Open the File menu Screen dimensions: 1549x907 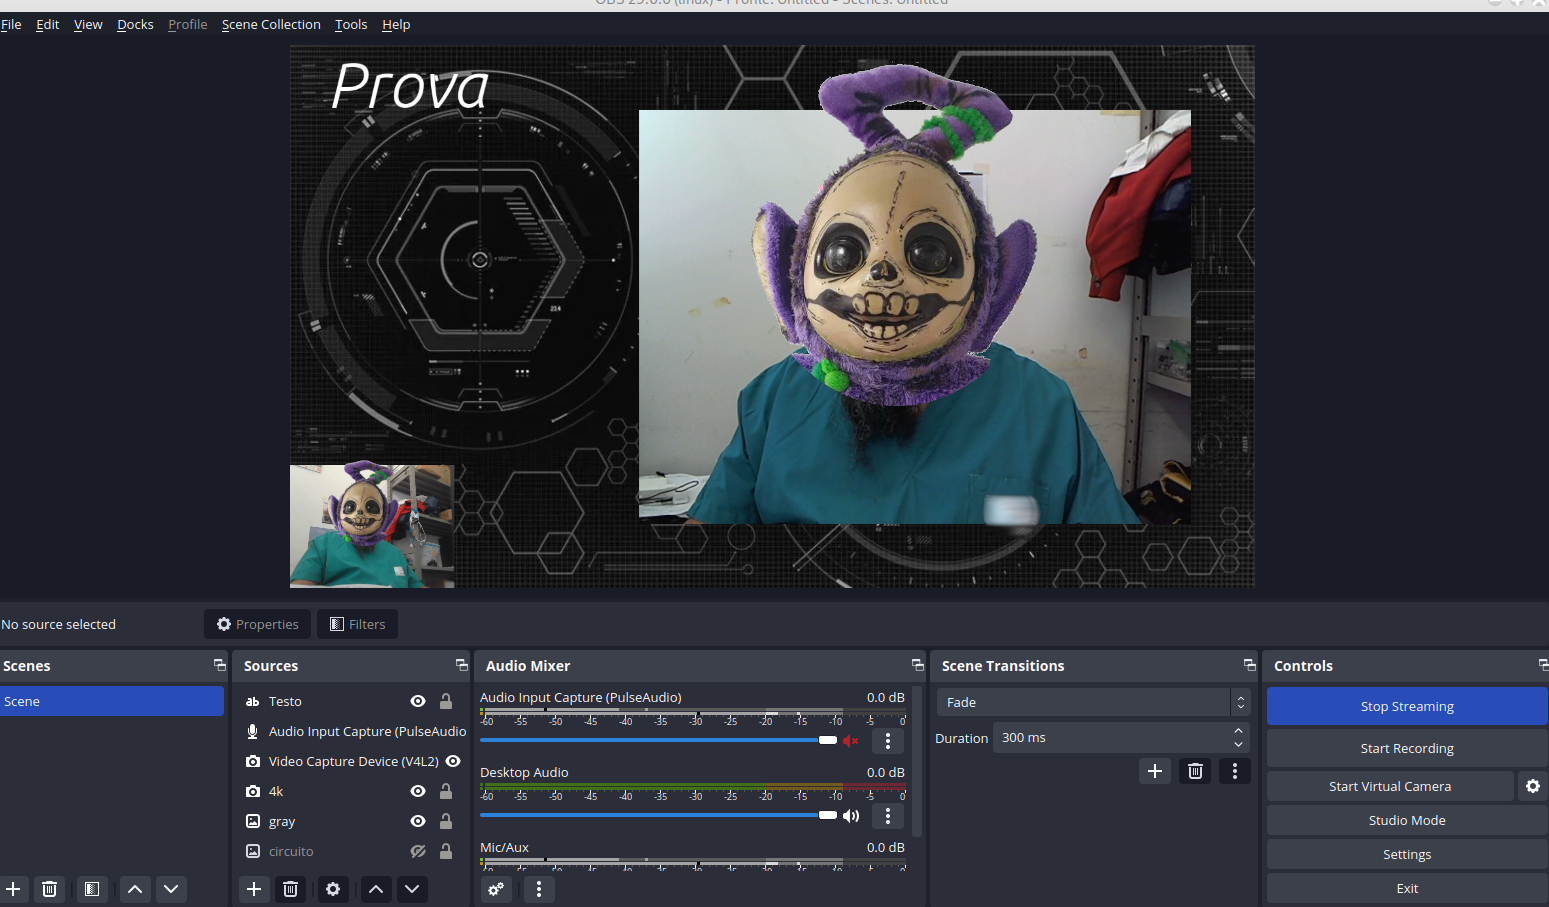pos(11,24)
